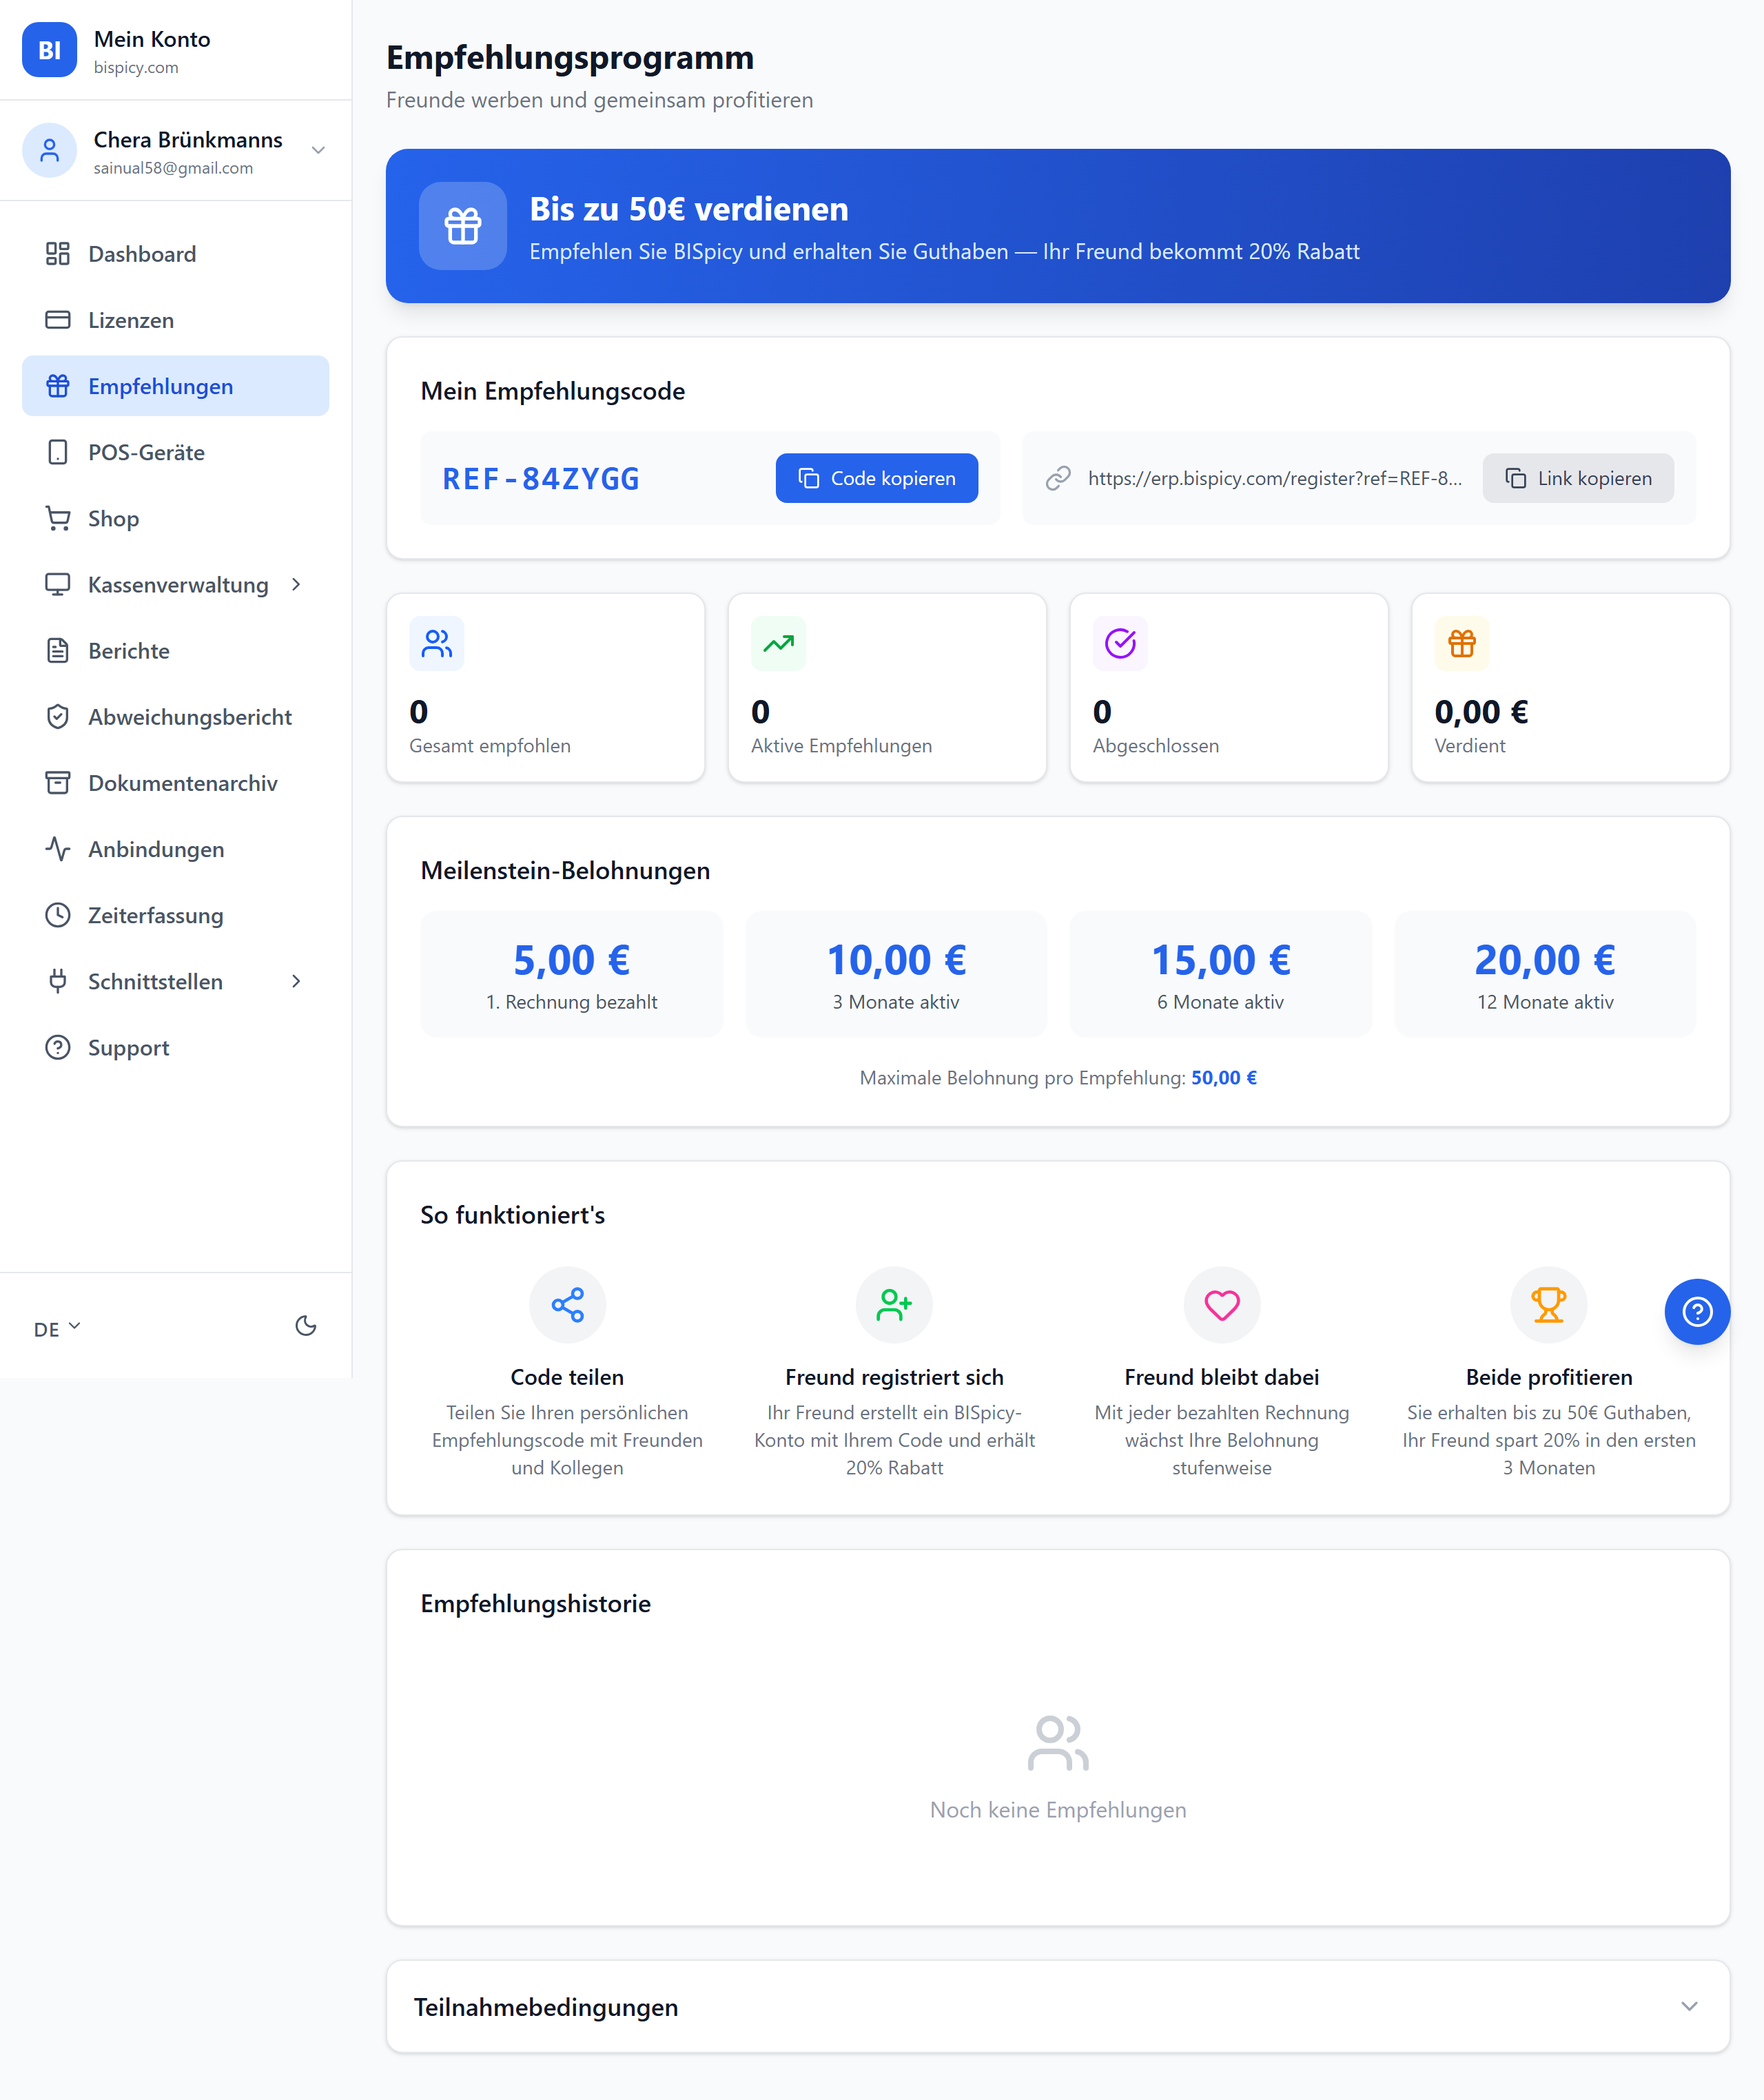This screenshot has height=2100, width=1764.
Task: Click the Kassenverwaltung monitor icon
Action: 58,584
